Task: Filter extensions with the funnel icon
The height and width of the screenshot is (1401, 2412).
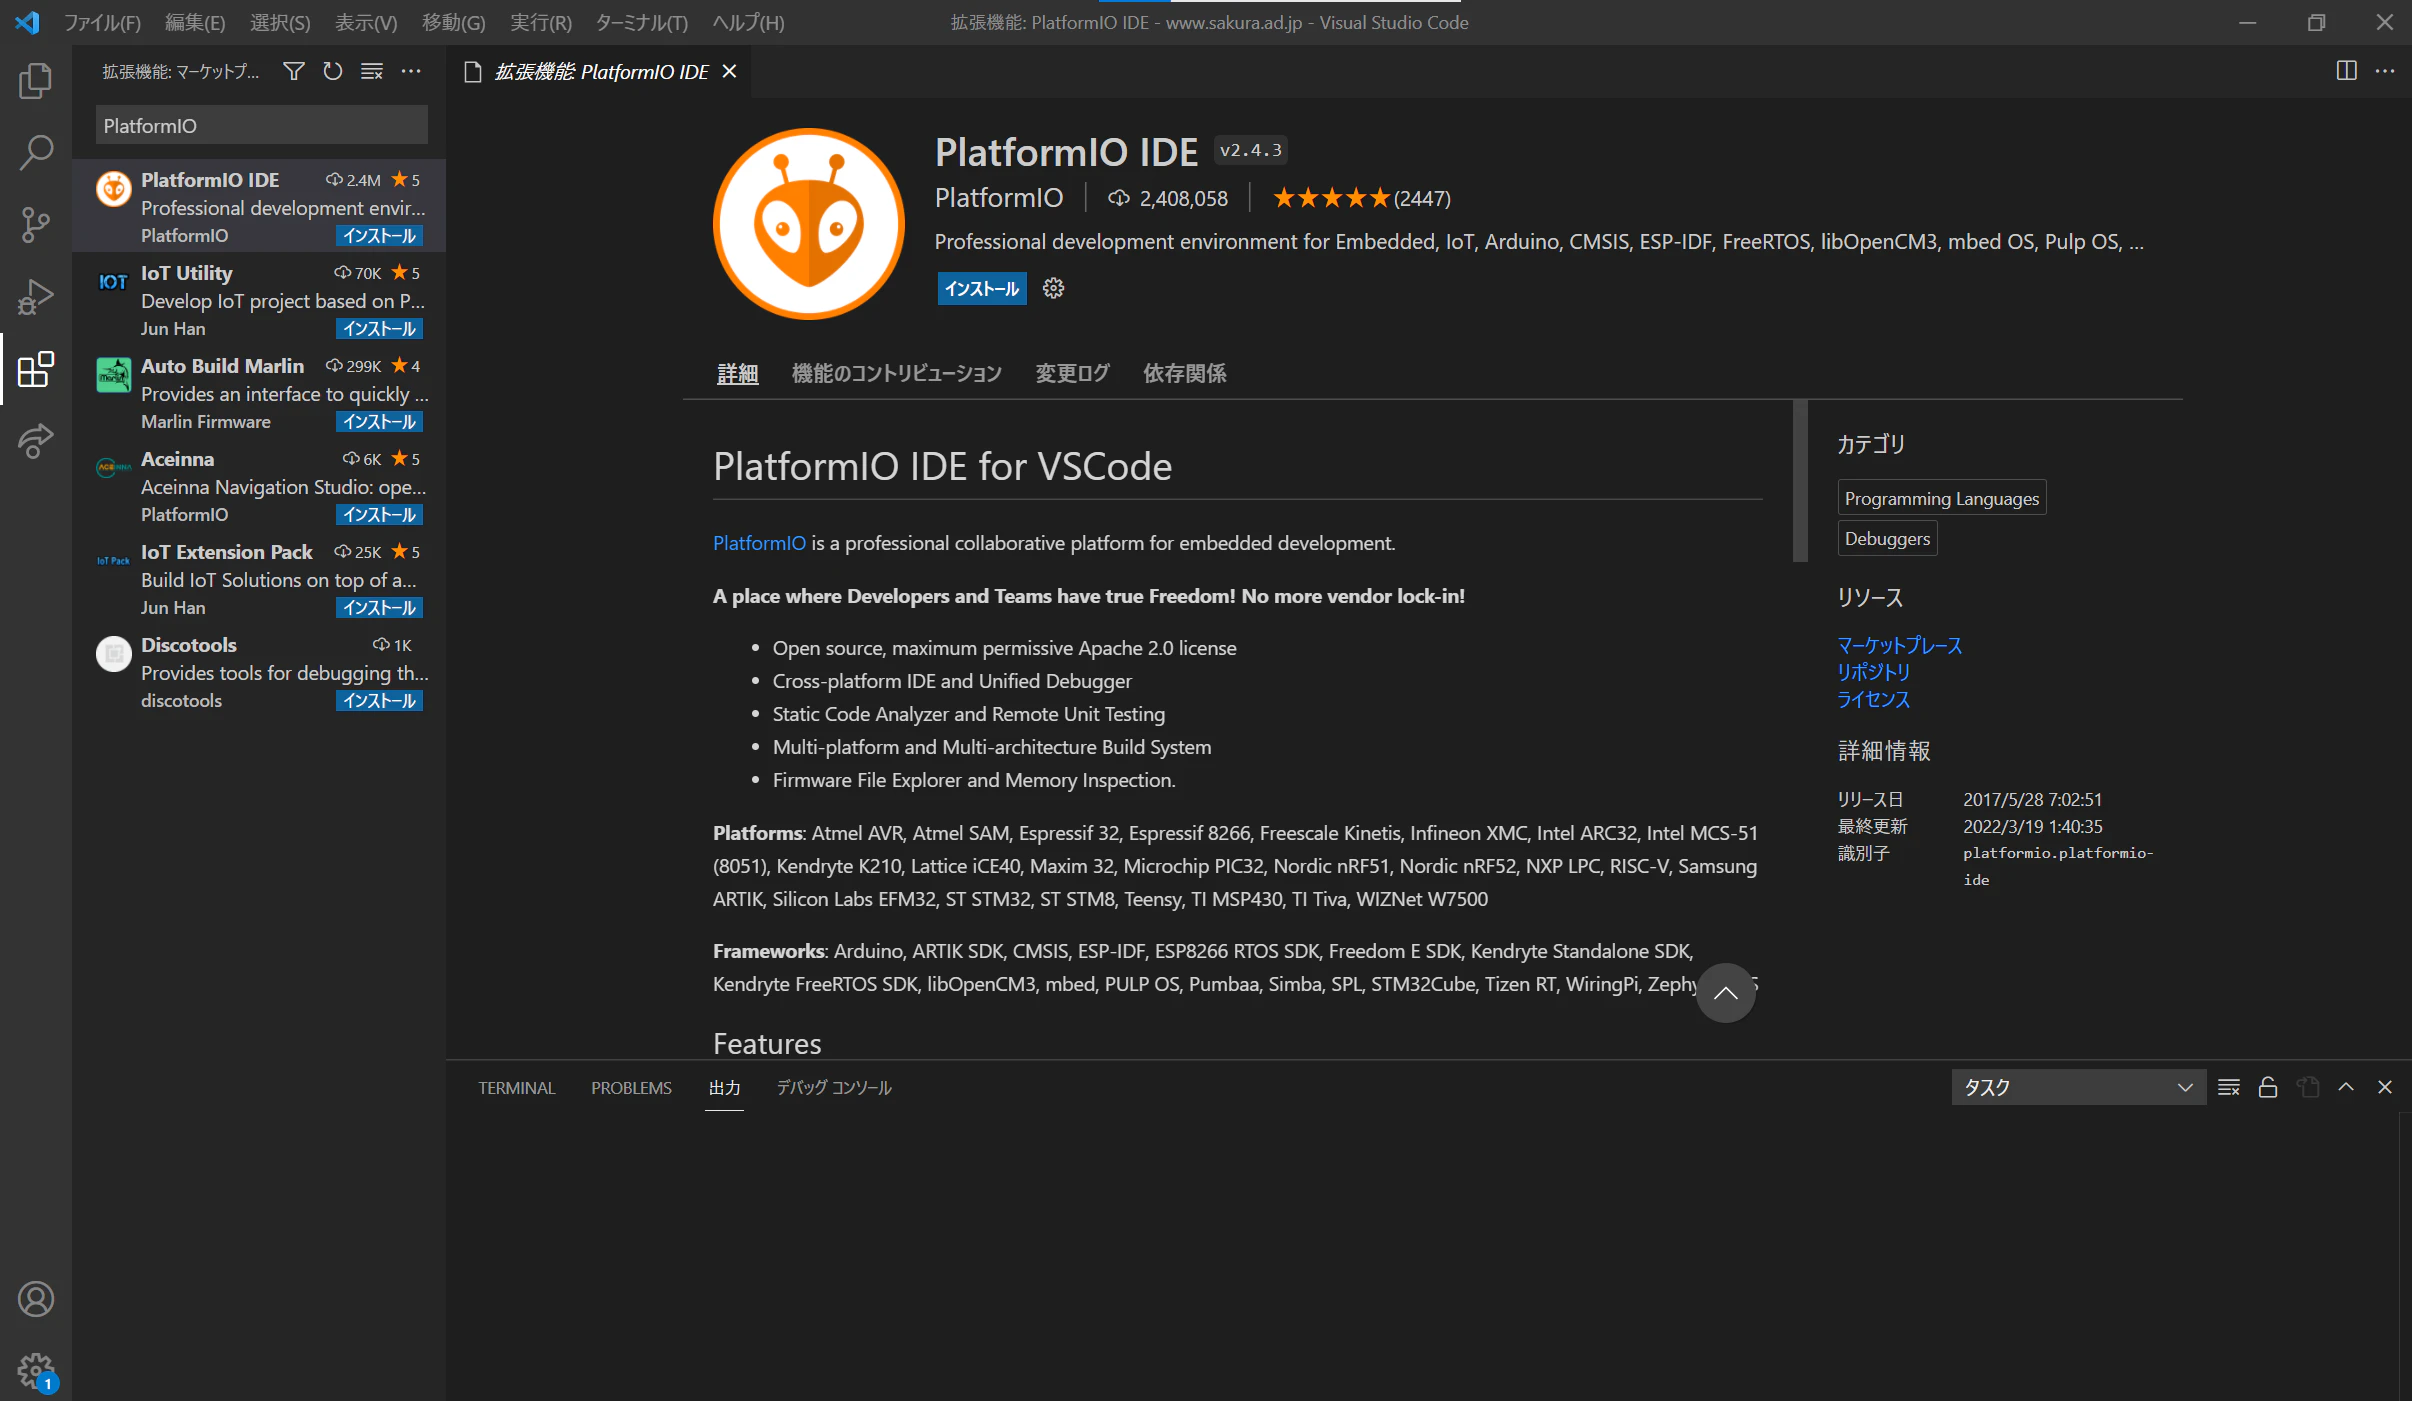Action: point(293,71)
